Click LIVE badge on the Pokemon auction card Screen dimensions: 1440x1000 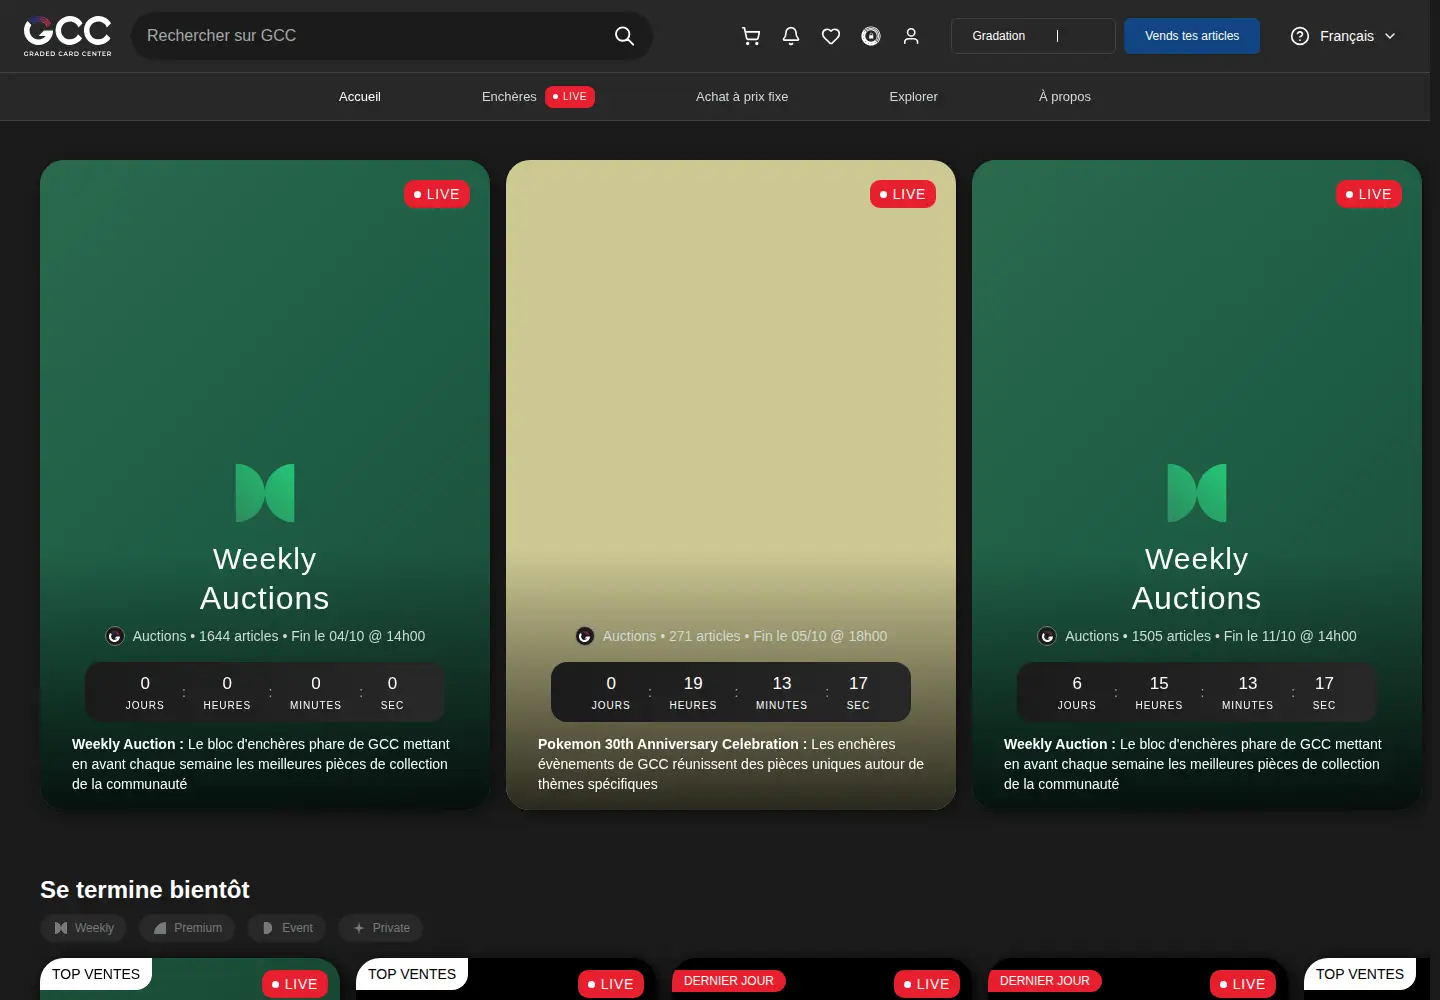[903, 194]
